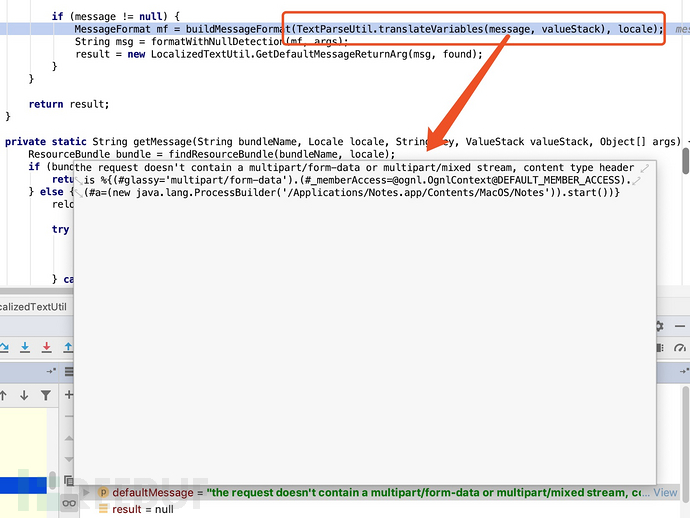
Task: Select the result = null variable
Action: point(143,509)
